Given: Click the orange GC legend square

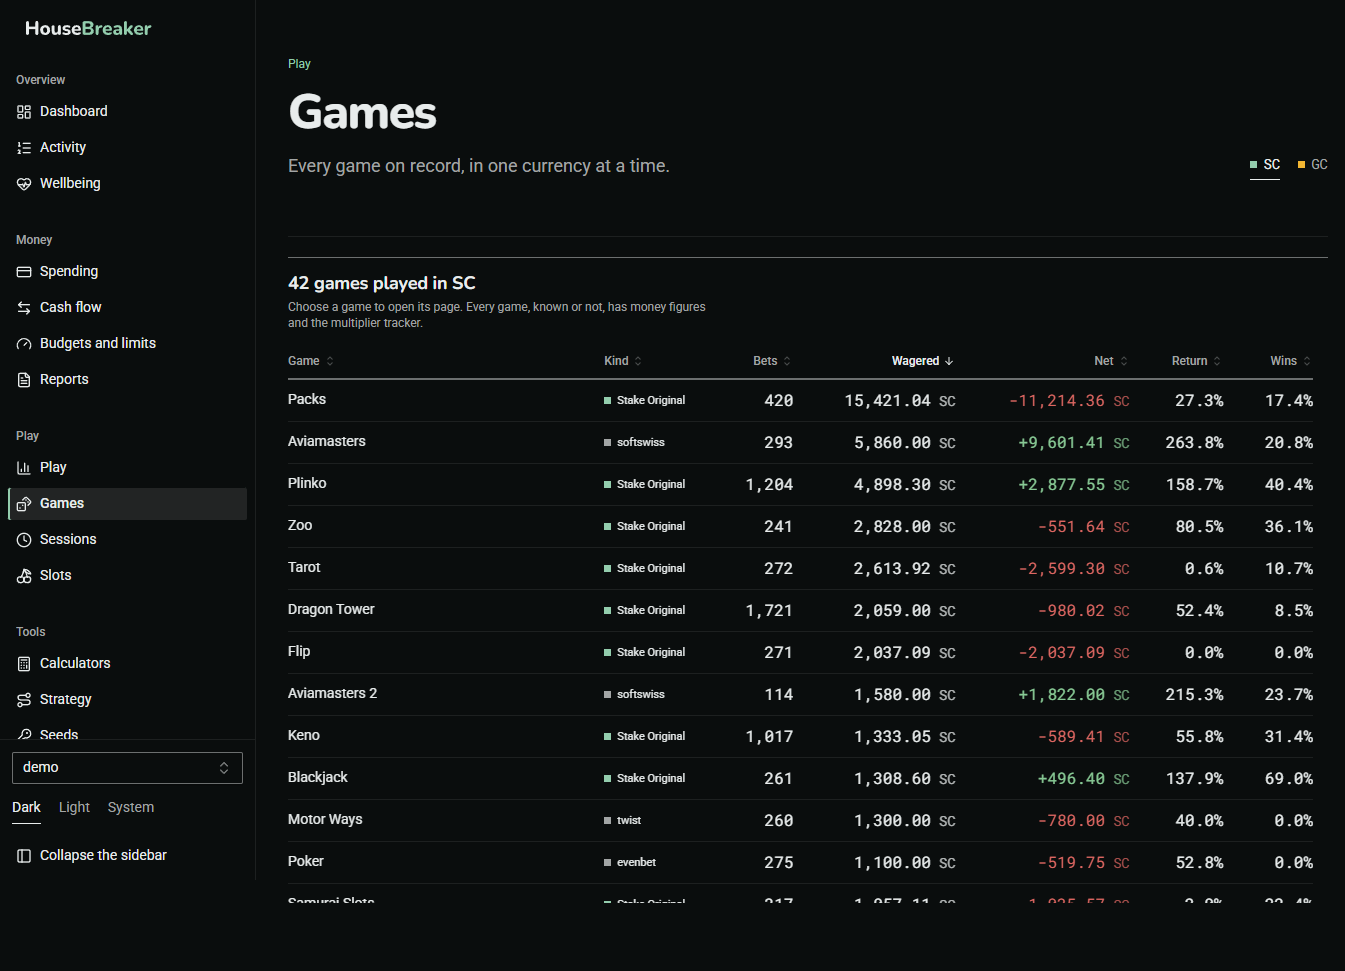Looking at the screenshot, I should 1301,165.
